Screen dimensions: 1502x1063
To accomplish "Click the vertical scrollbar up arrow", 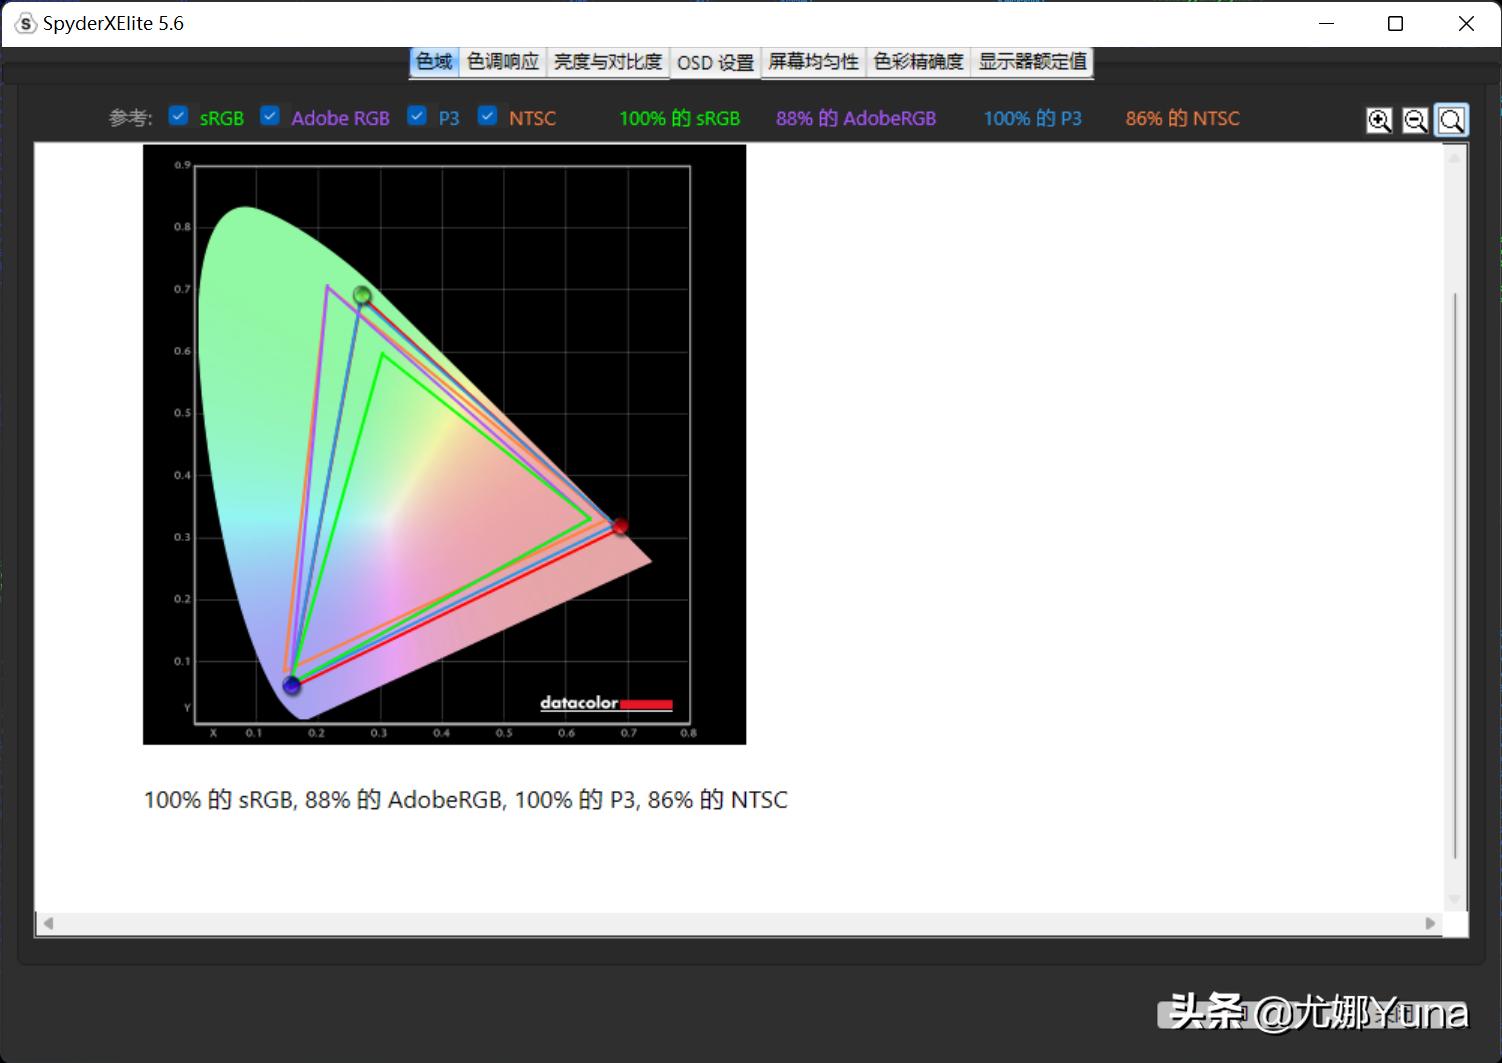I will point(1455,156).
